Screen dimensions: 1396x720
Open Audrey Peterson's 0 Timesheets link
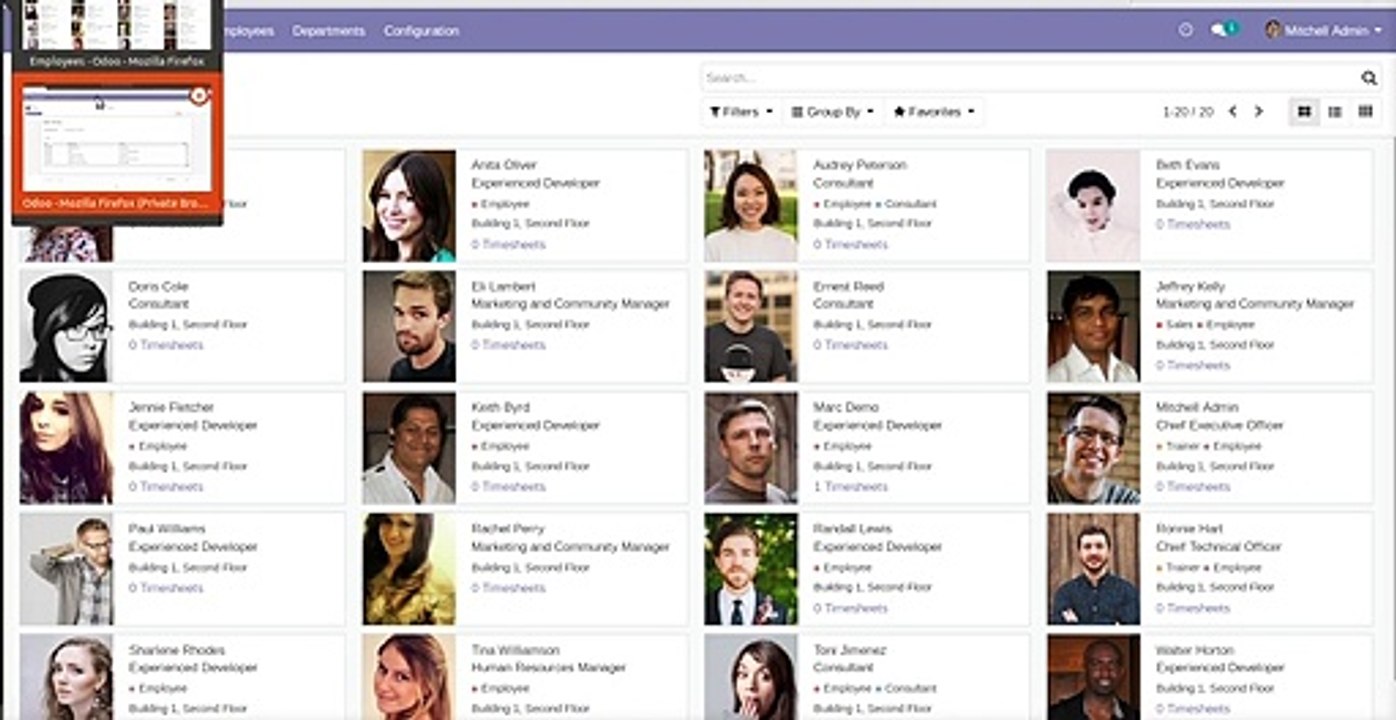(850, 244)
